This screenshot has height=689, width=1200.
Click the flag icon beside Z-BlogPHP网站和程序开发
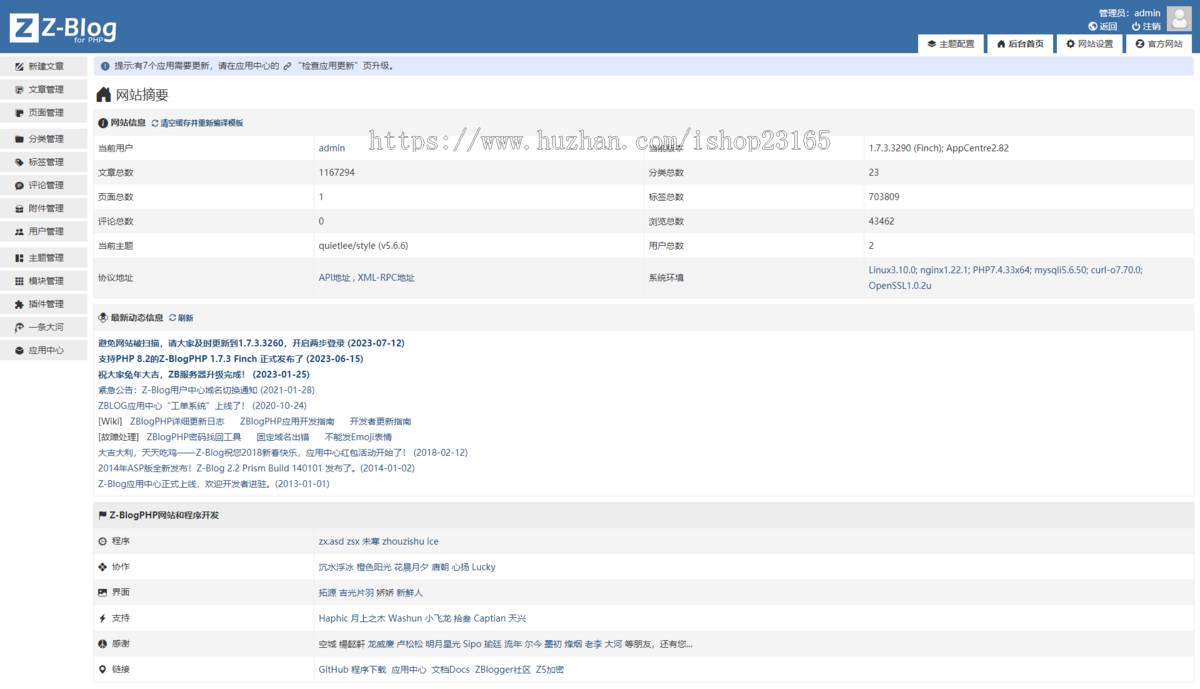pos(102,515)
